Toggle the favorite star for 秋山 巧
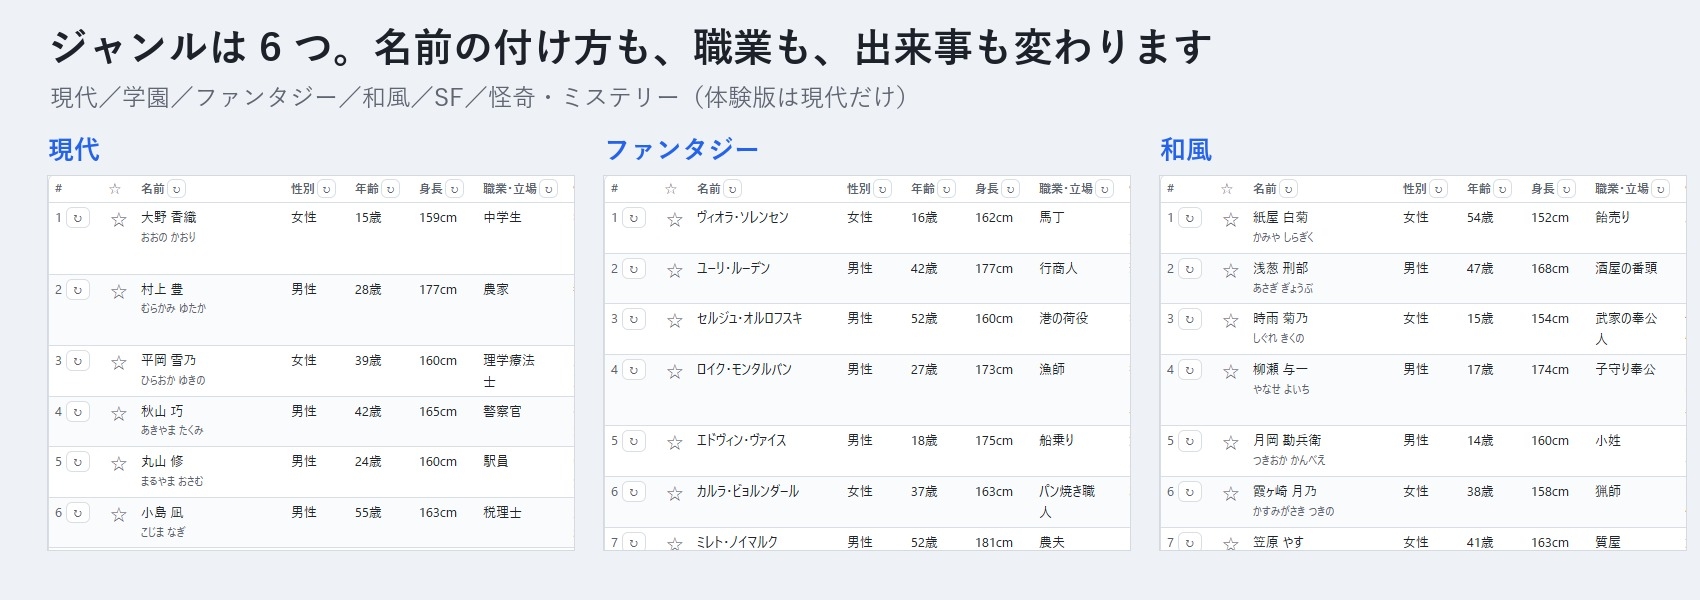Screen dimensions: 1700x600 (x=119, y=413)
